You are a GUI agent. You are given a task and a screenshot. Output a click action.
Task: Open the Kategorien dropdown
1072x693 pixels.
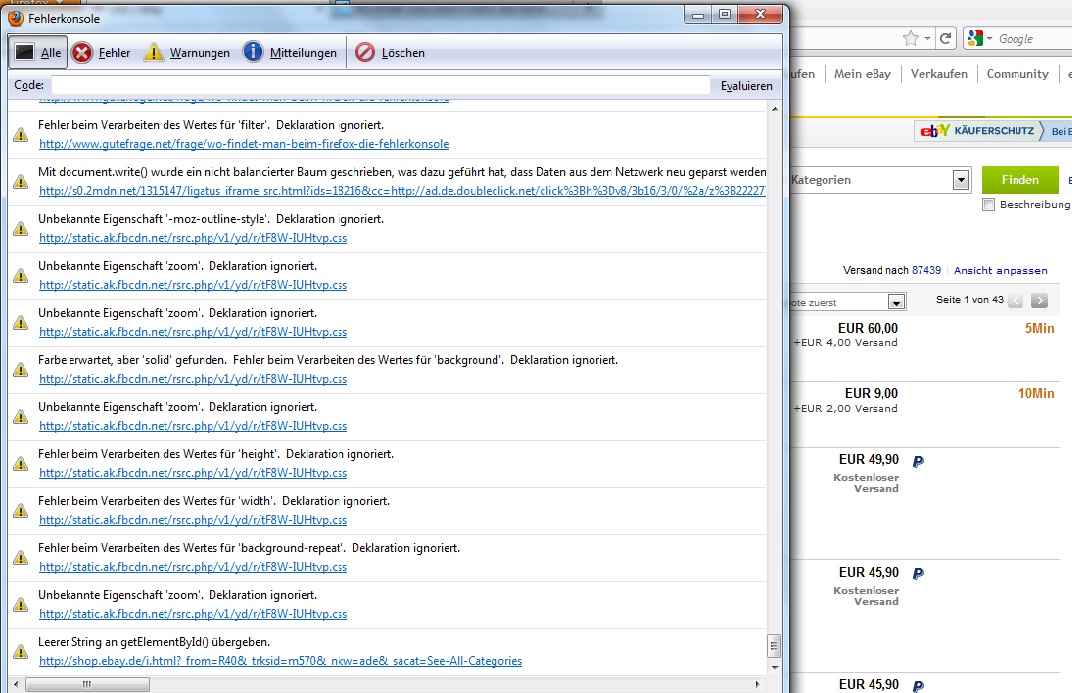pos(961,181)
